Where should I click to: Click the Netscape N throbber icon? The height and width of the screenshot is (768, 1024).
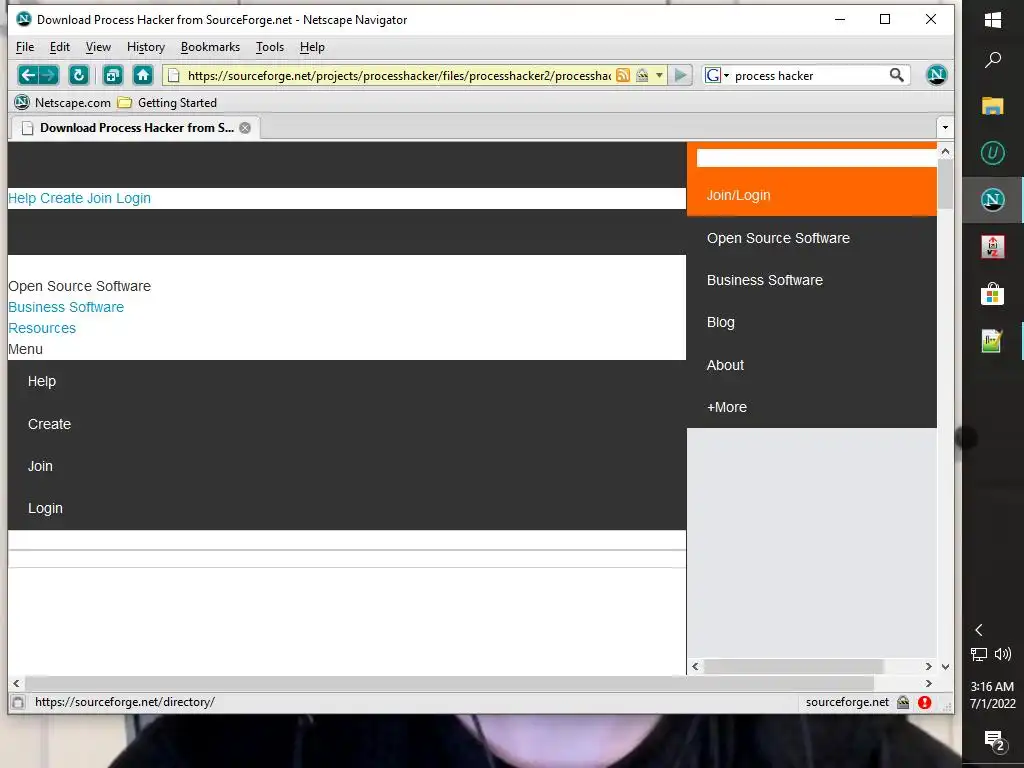click(x=936, y=75)
